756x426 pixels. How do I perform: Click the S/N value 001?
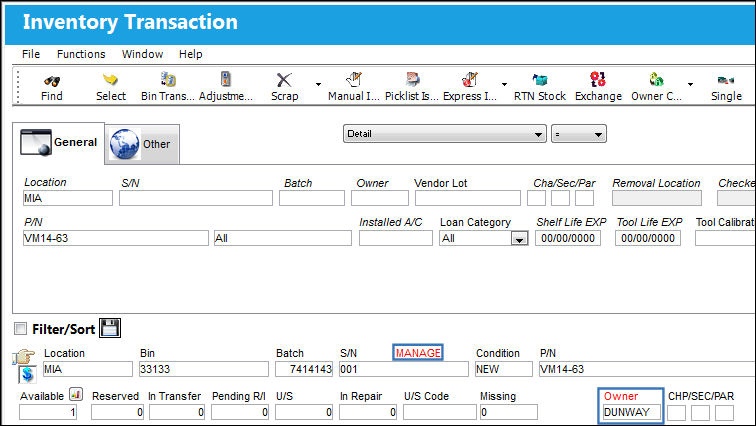click(404, 369)
